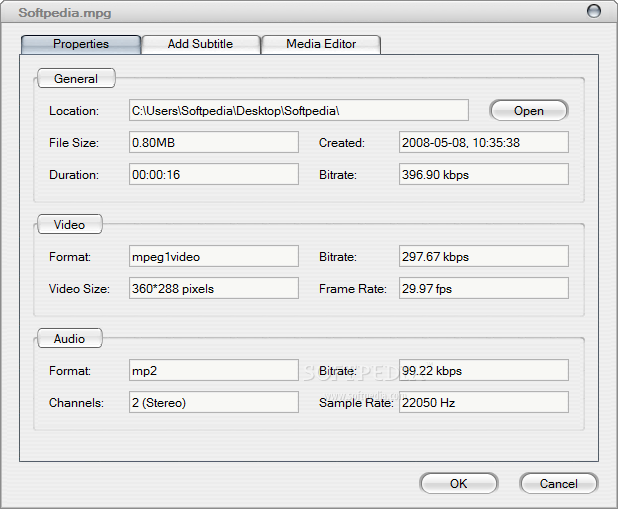Click the Frame Rate: label

(x=353, y=289)
